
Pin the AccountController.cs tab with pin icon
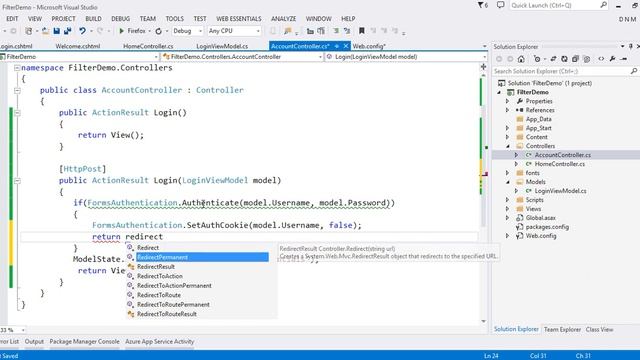(337, 46)
